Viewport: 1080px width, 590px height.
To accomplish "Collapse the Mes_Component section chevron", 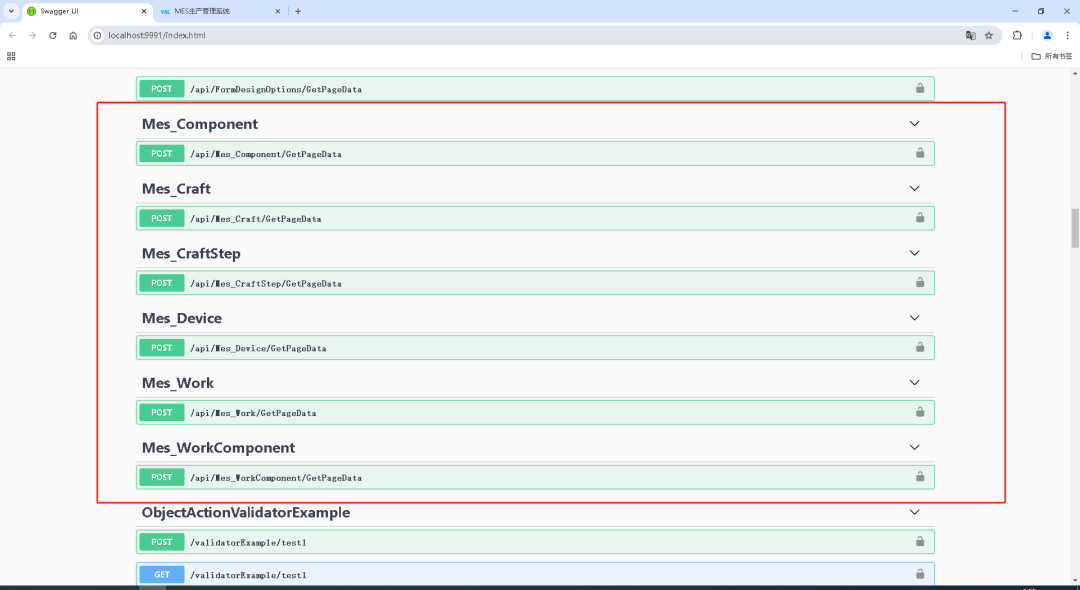I will pyautogui.click(x=914, y=124).
